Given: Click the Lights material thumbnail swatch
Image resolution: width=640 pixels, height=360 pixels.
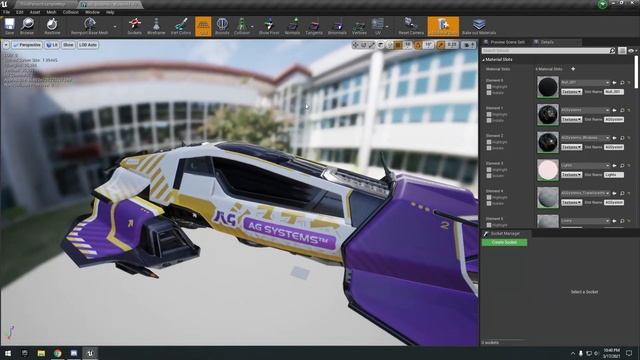Looking at the screenshot, I should click(x=548, y=170).
